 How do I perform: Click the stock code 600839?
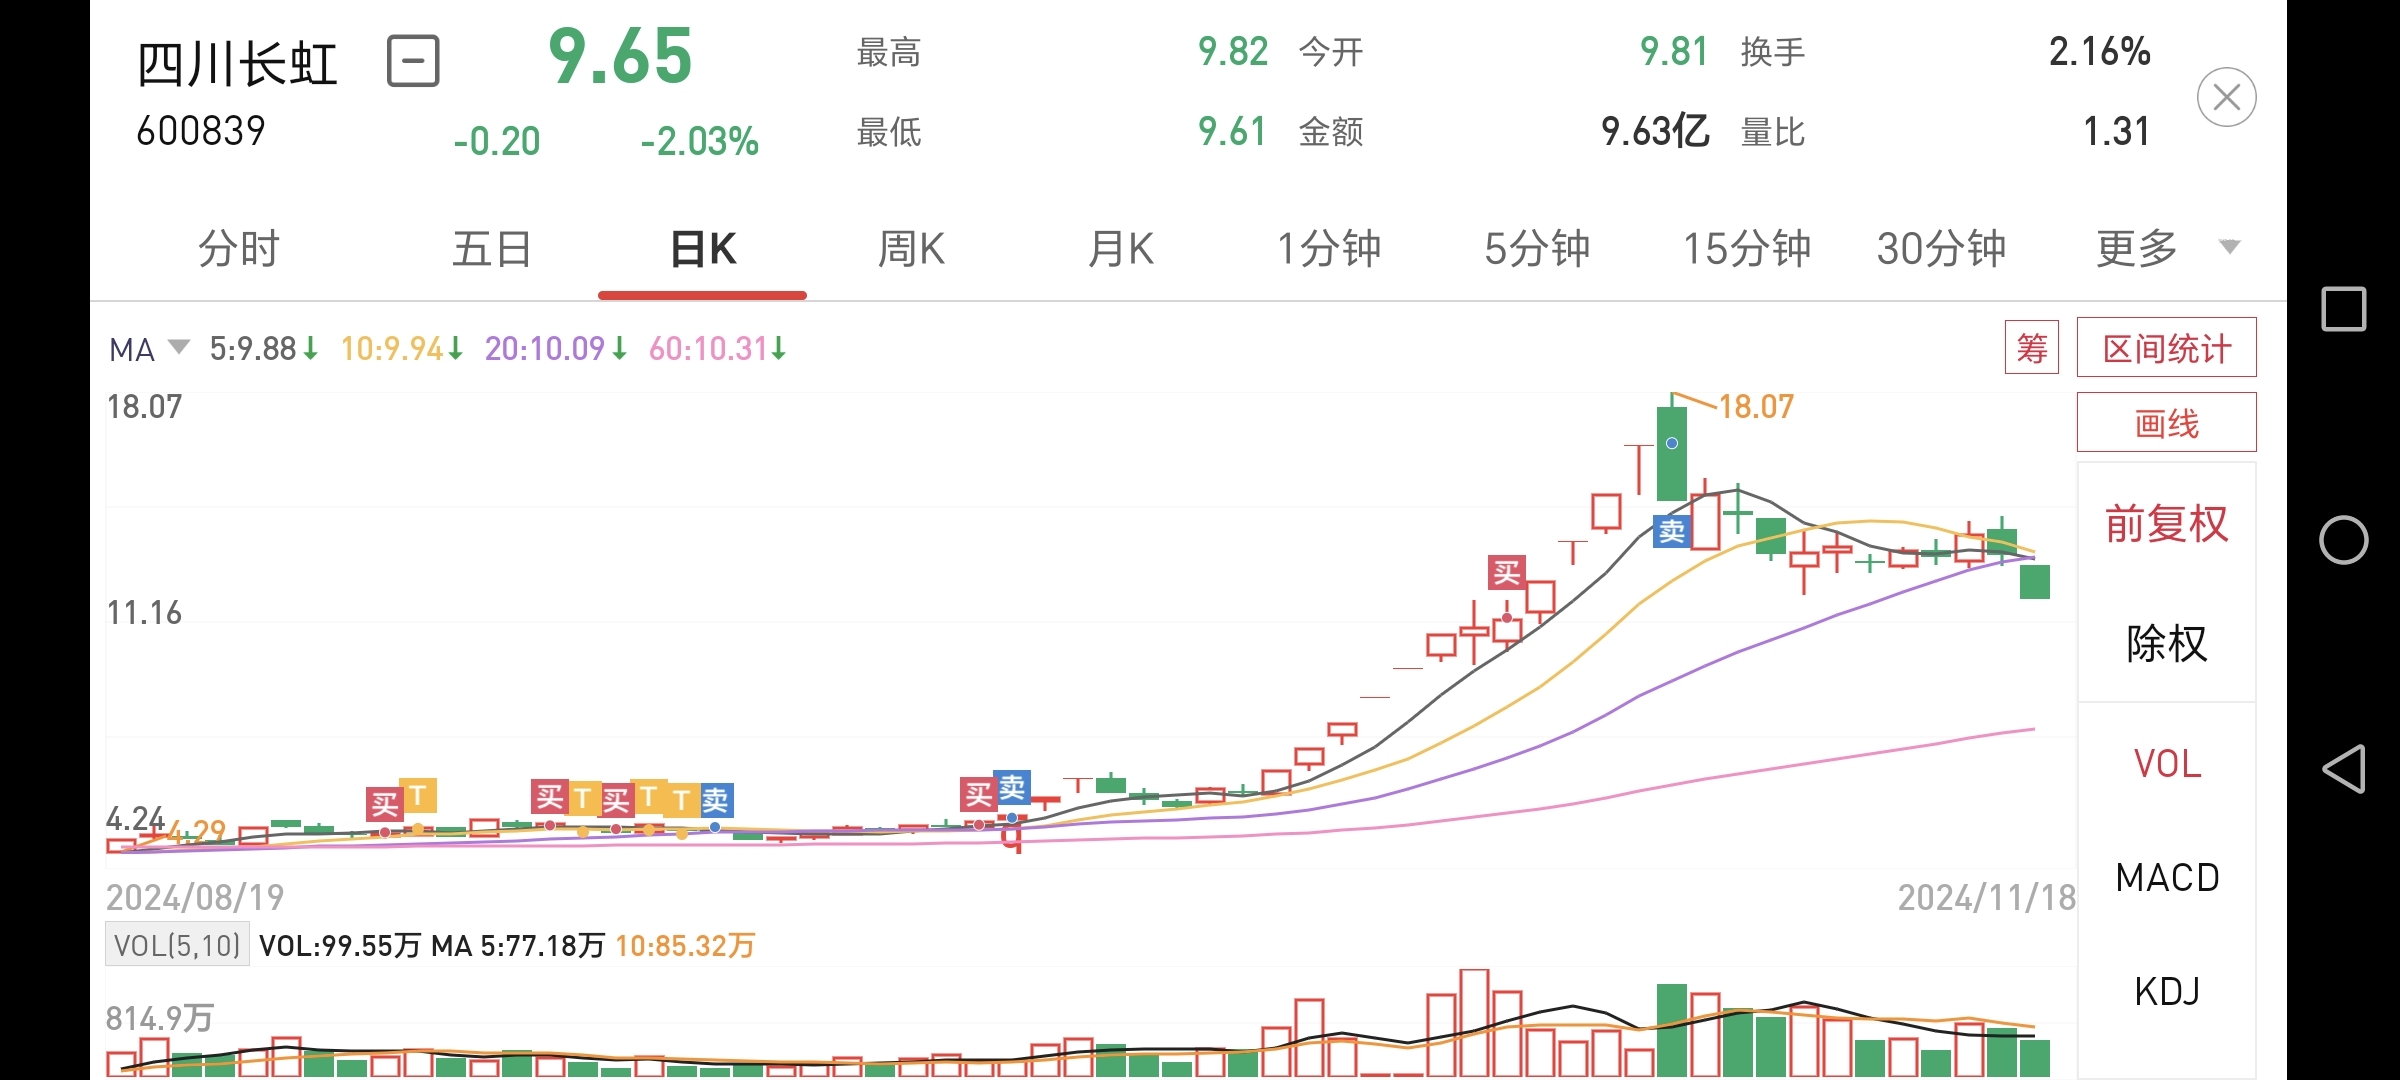pos(201,131)
